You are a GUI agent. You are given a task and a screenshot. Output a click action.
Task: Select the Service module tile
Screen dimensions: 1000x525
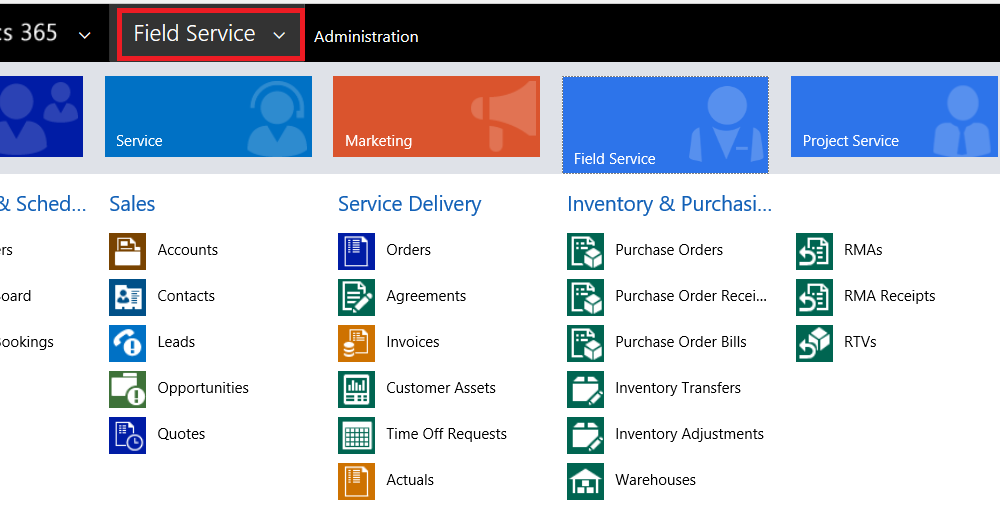click(x=209, y=116)
